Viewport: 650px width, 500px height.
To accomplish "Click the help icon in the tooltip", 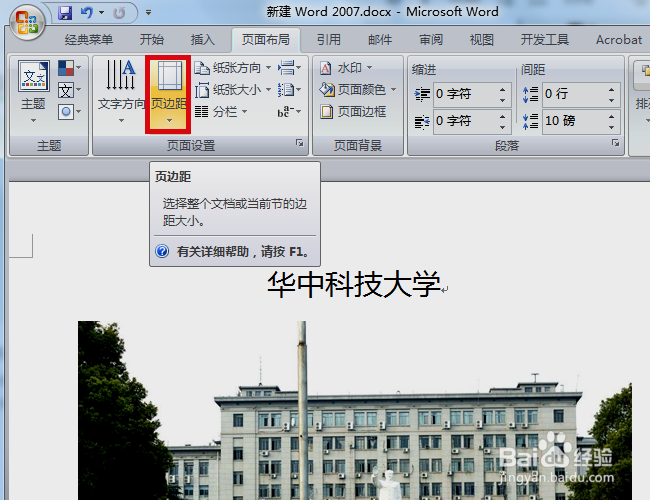I will (x=162, y=251).
